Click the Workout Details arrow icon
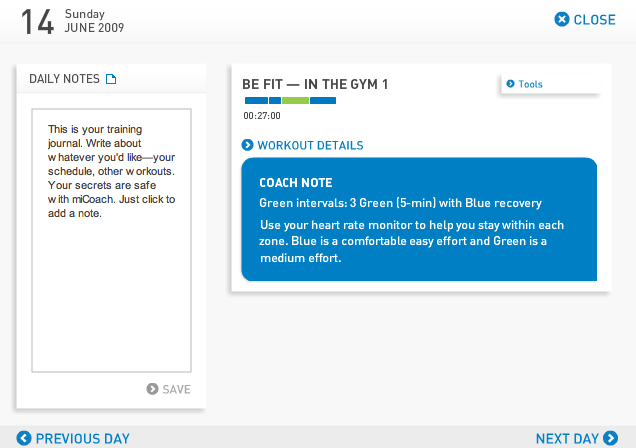The height and width of the screenshot is (448, 636). click(x=248, y=145)
